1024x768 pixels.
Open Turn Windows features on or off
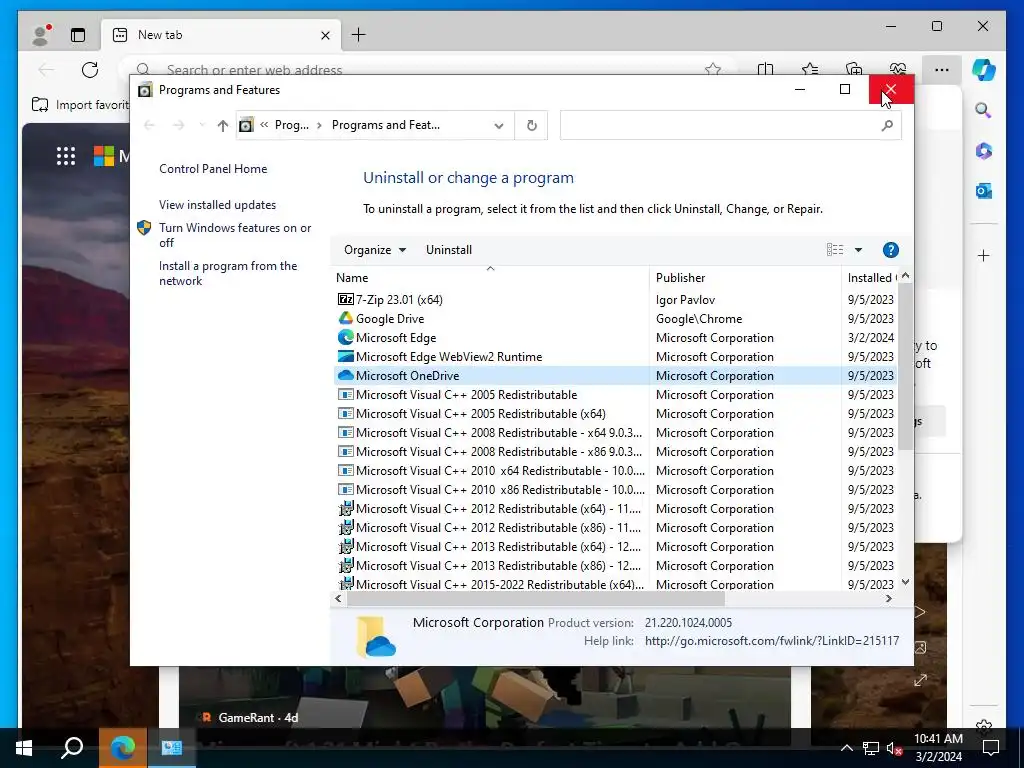pos(235,235)
